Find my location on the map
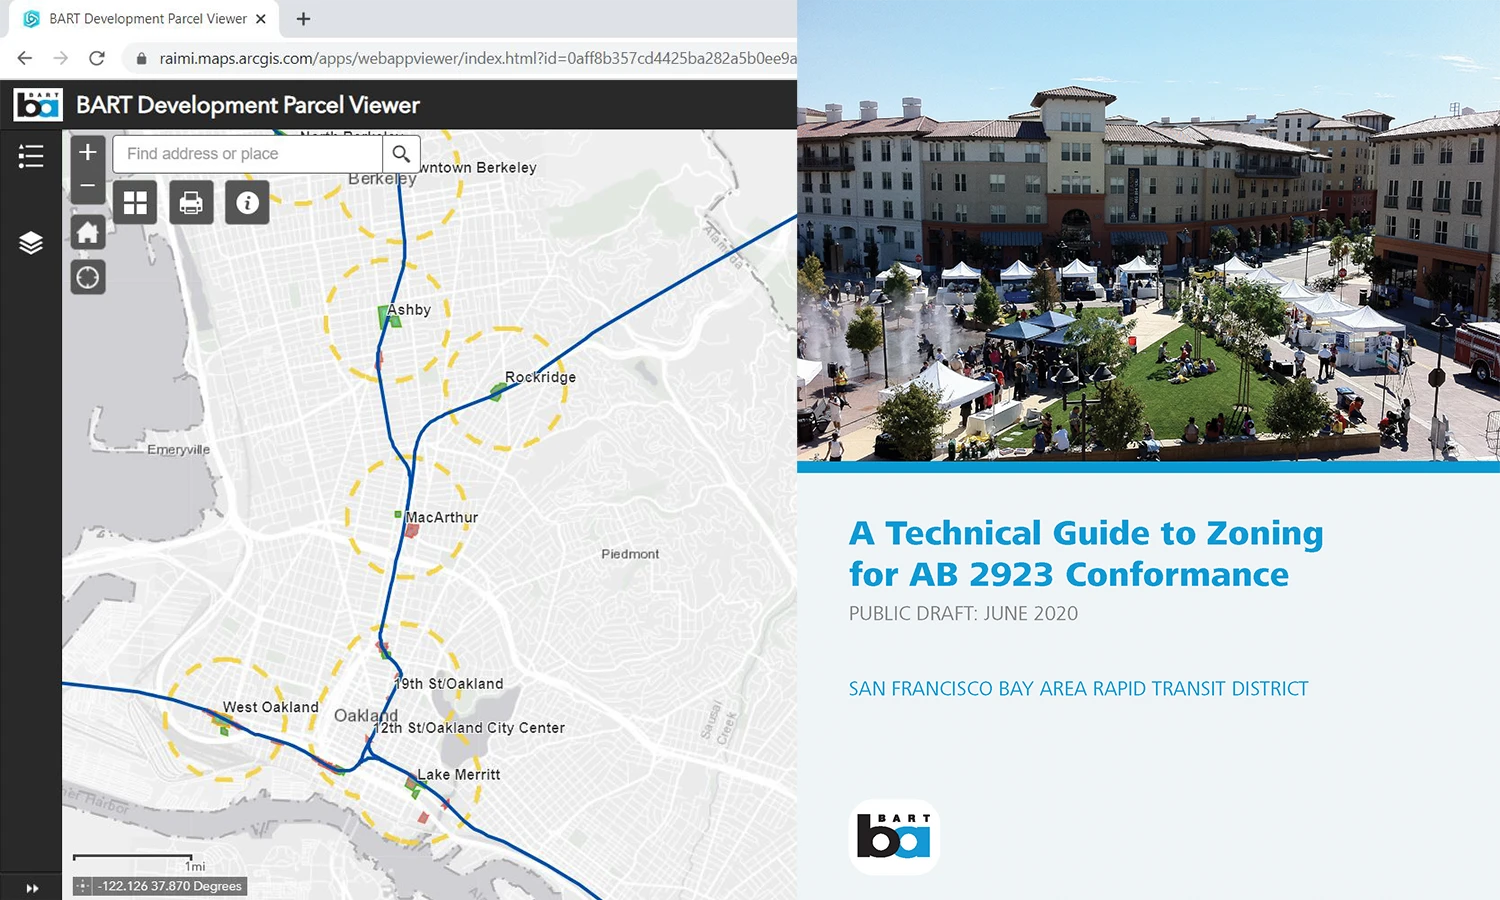Viewport: 1500px width, 900px height. tap(88, 278)
